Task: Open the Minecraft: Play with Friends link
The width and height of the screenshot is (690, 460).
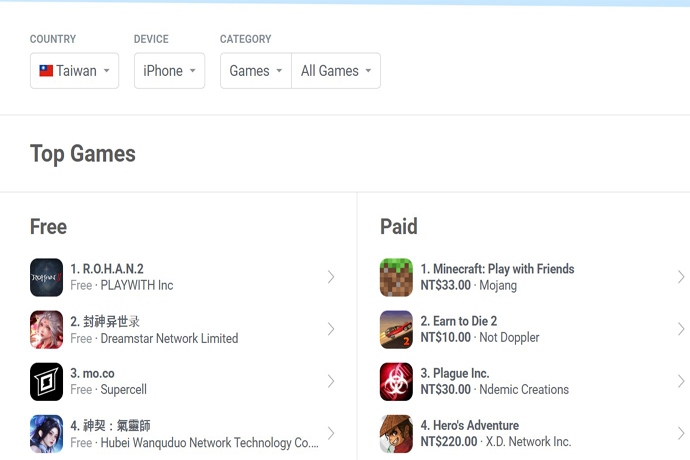Action: pos(497,269)
